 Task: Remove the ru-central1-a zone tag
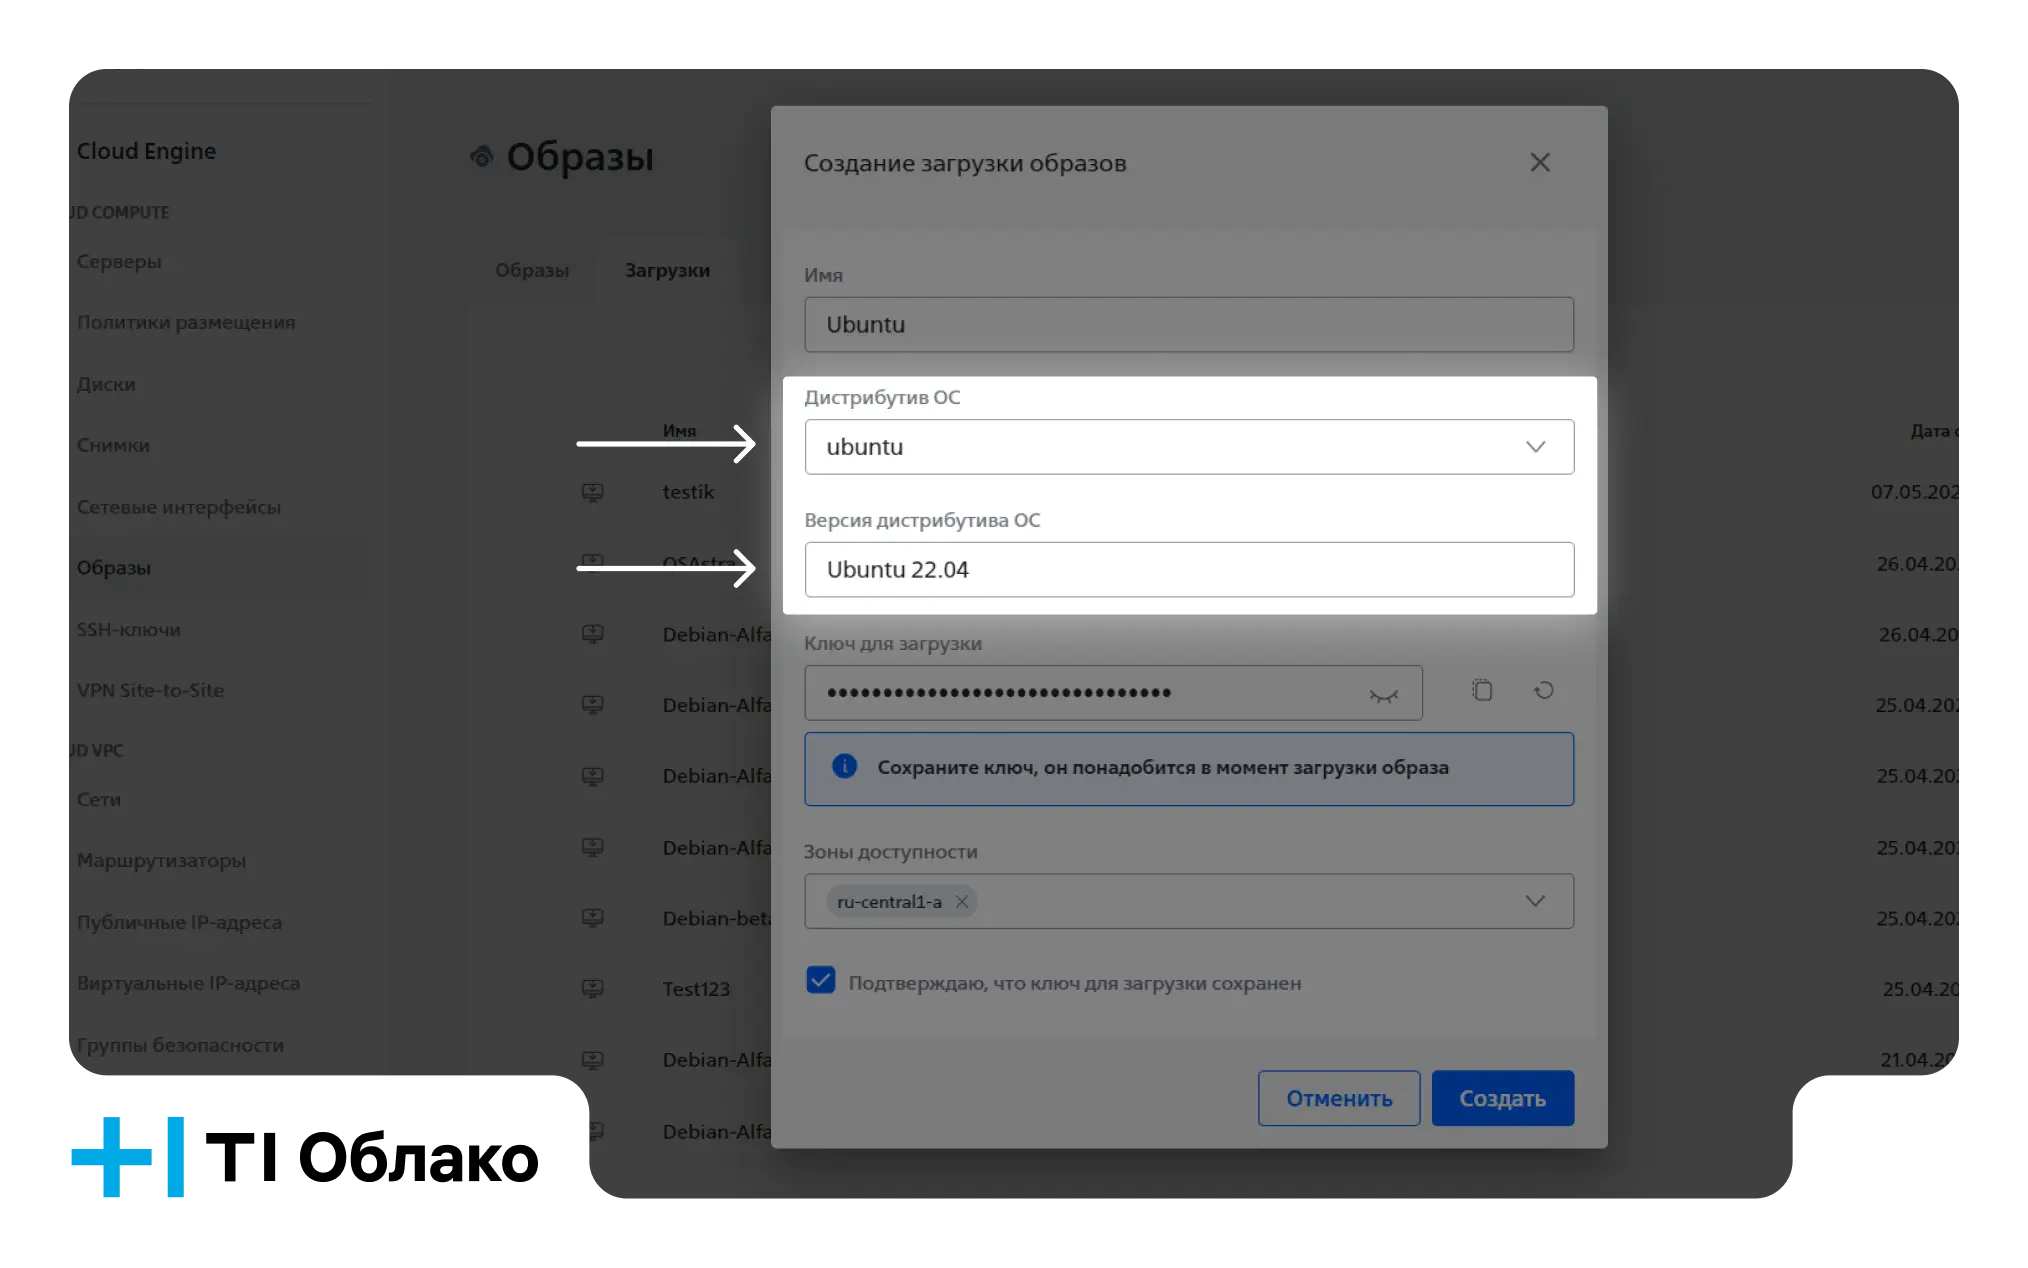point(962,901)
